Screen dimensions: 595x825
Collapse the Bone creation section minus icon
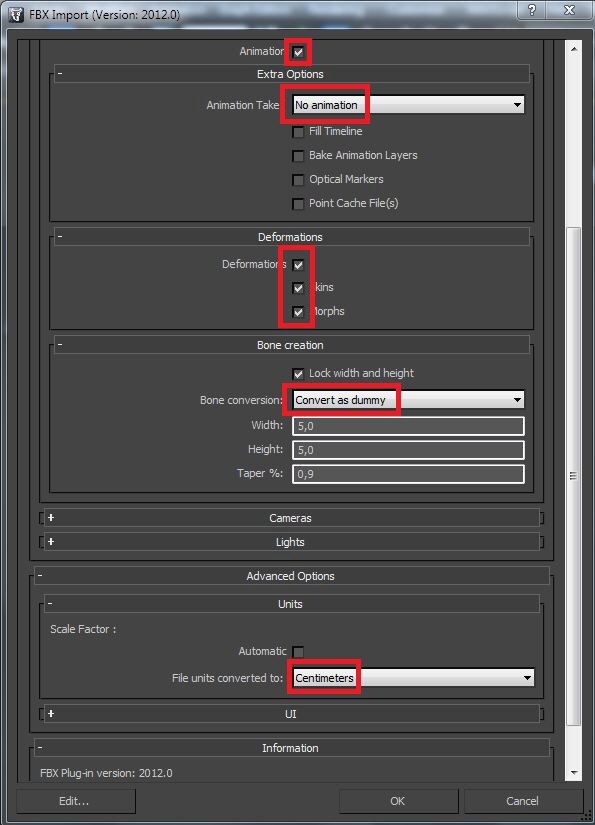pyautogui.click(x=59, y=345)
